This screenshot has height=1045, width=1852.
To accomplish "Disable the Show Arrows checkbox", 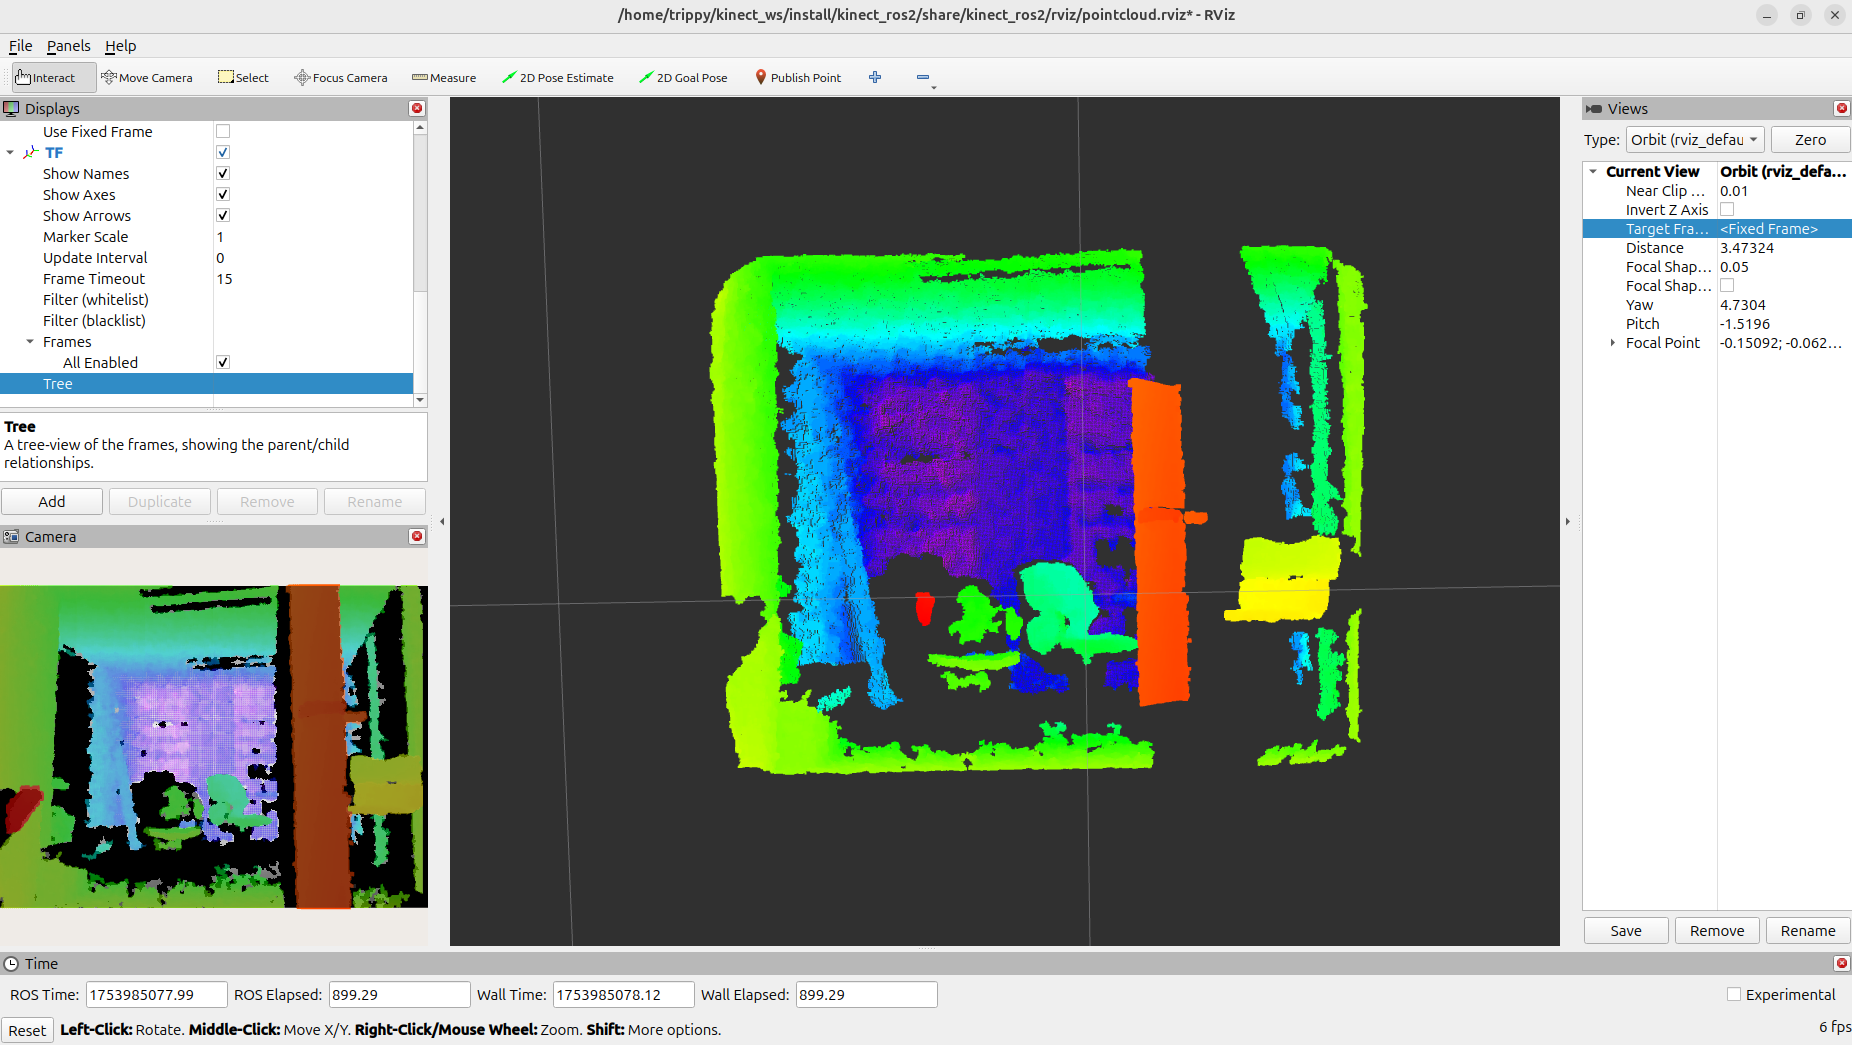I will tap(222, 215).
